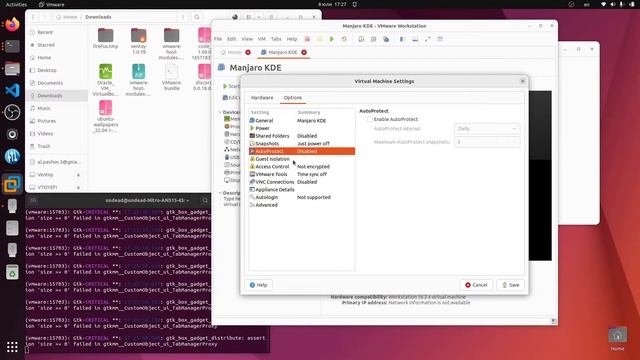Click the Help button in settings dialog
This screenshot has height=360, width=640.
tap(258, 285)
